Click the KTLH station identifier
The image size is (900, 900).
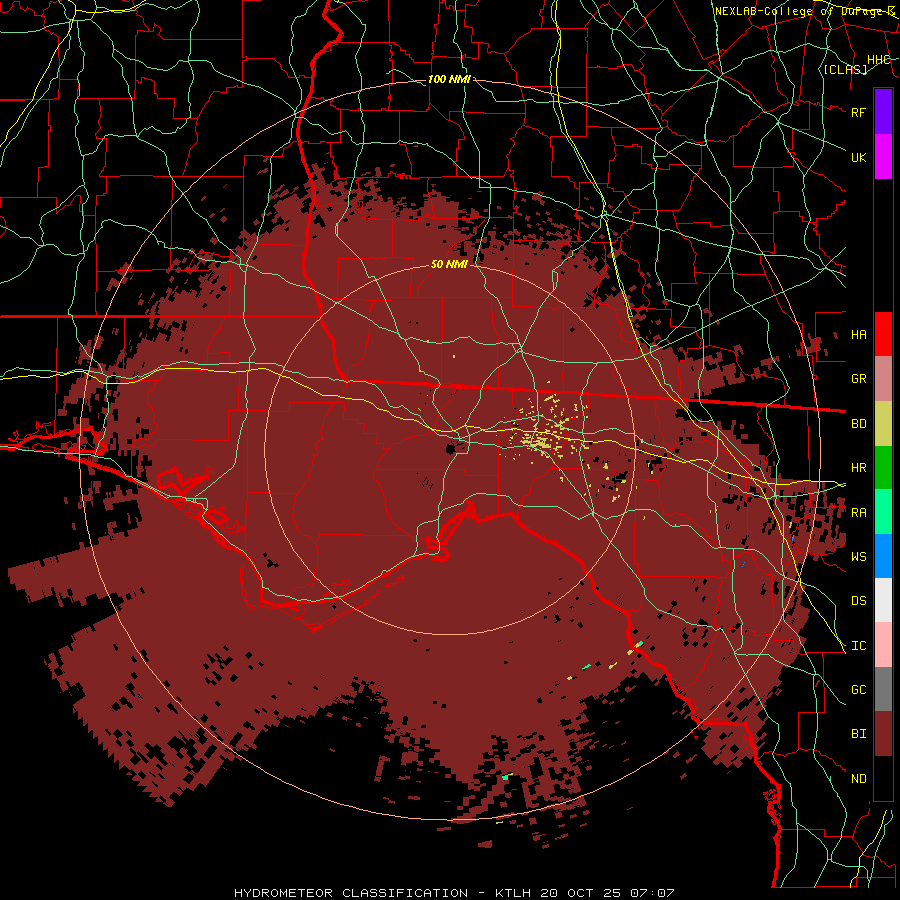pos(513,893)
